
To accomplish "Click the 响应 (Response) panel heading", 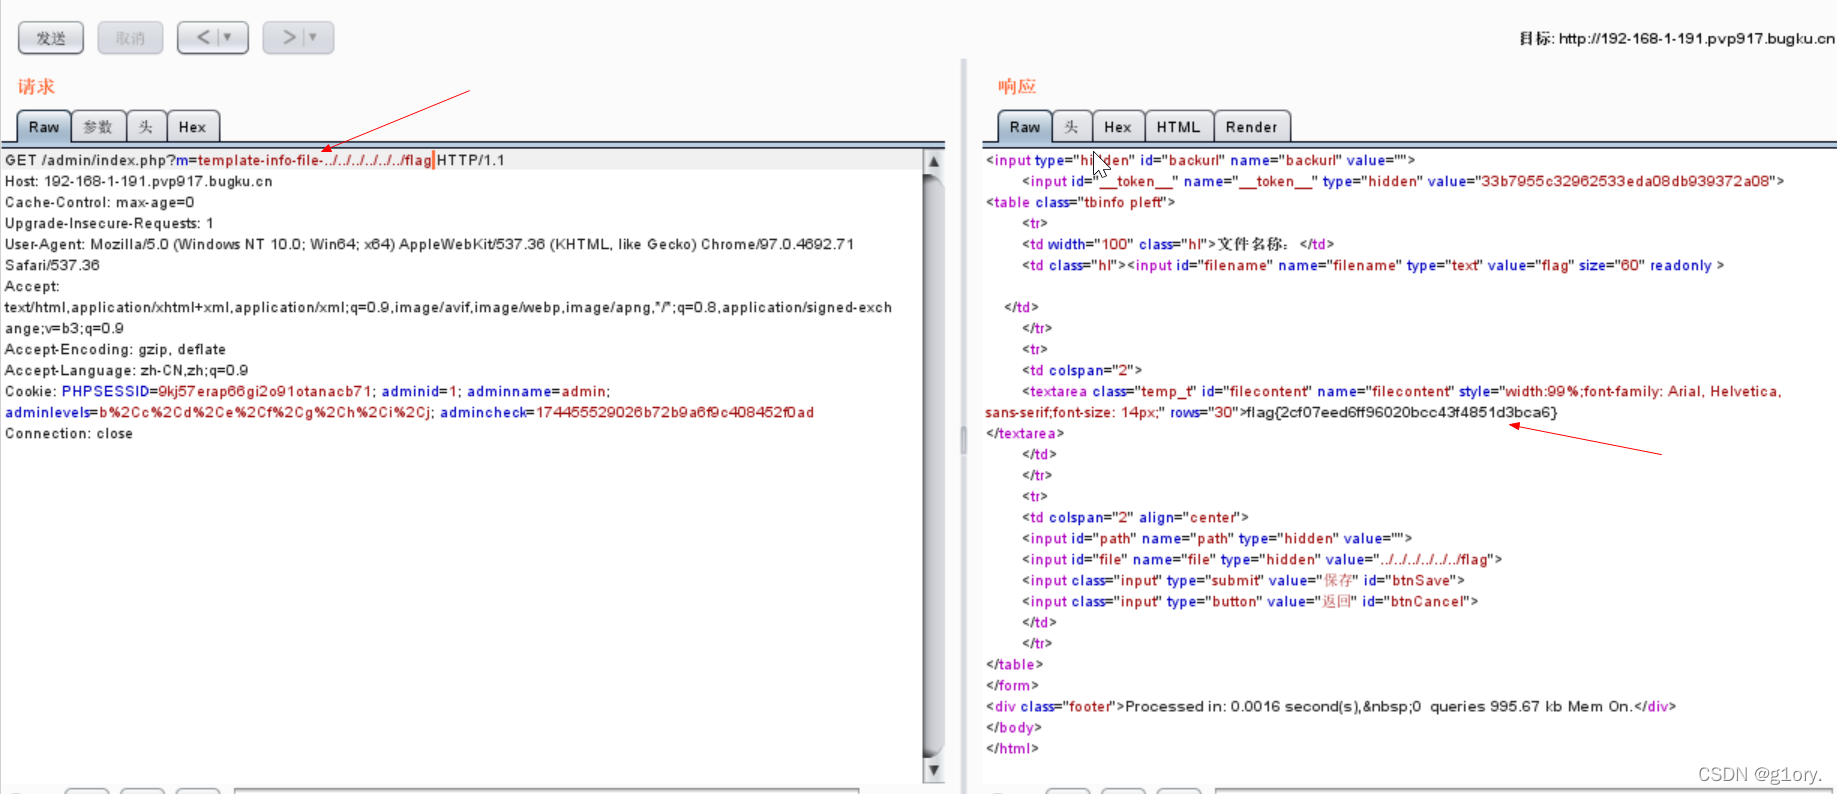I will point(1017,87).
